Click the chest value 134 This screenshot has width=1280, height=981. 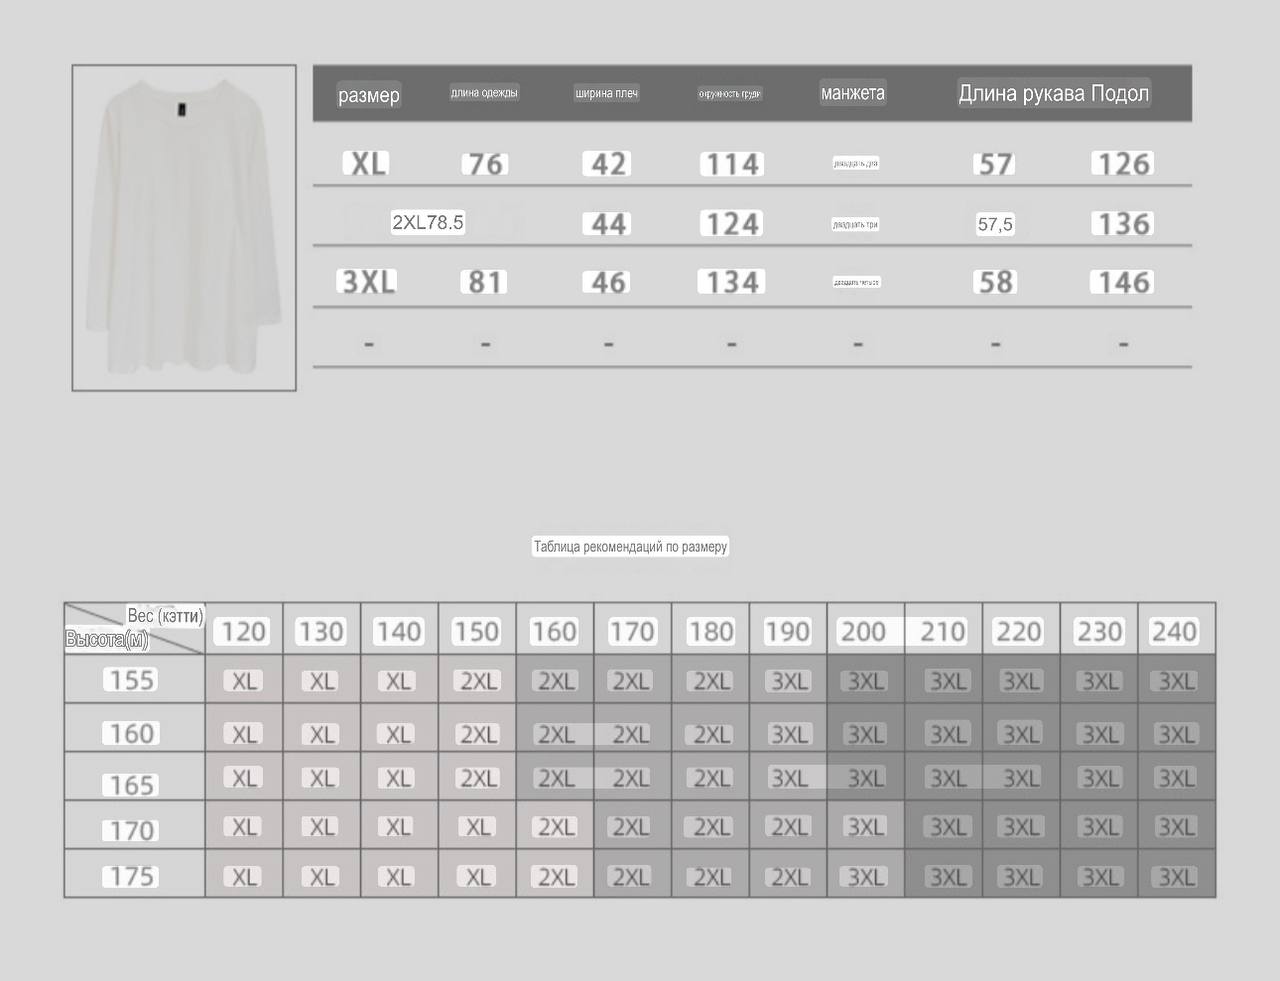pos(732,282)
